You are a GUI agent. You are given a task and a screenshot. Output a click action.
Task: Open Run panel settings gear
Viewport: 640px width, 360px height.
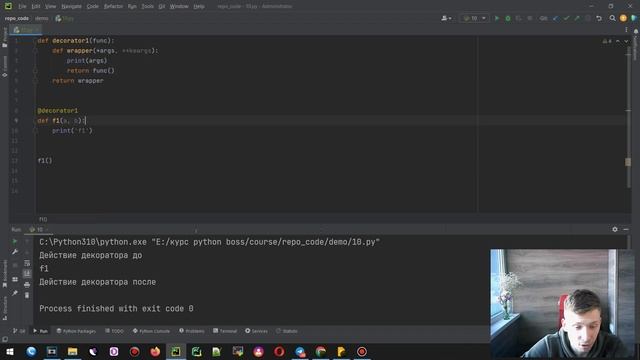pos(615,229)
